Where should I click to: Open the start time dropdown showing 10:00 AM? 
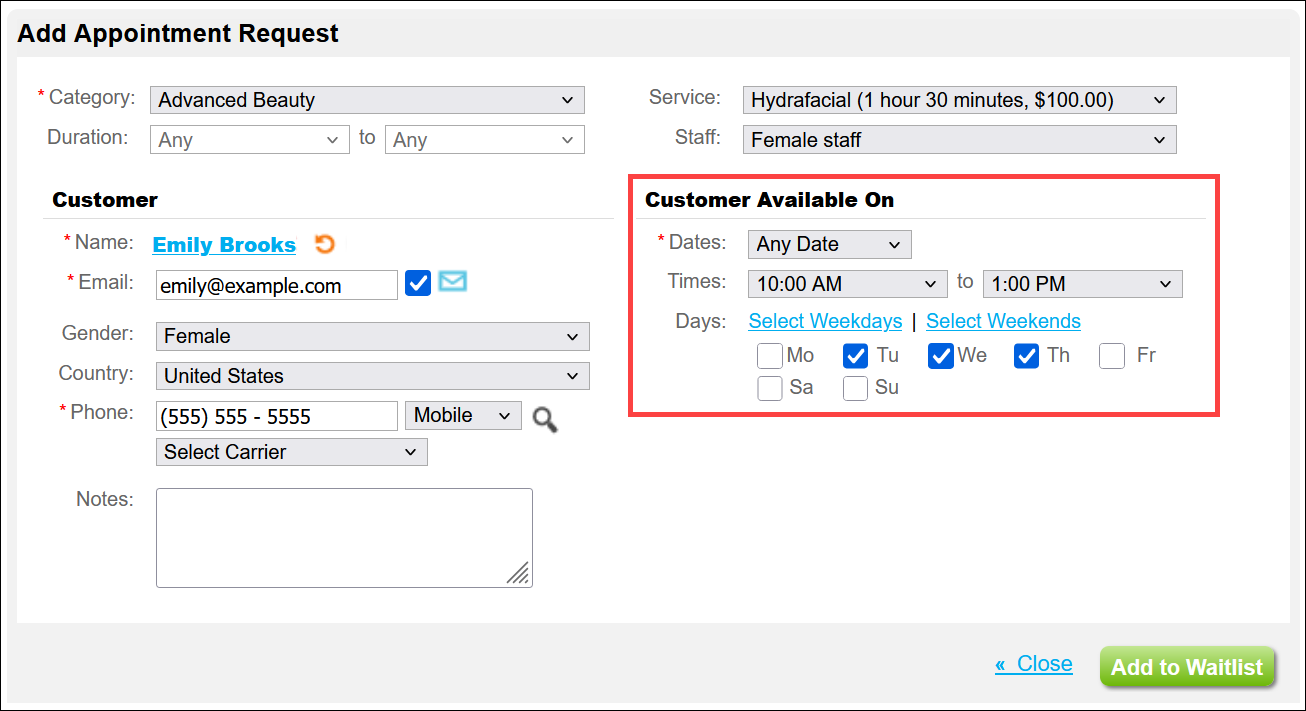[847, 284]
